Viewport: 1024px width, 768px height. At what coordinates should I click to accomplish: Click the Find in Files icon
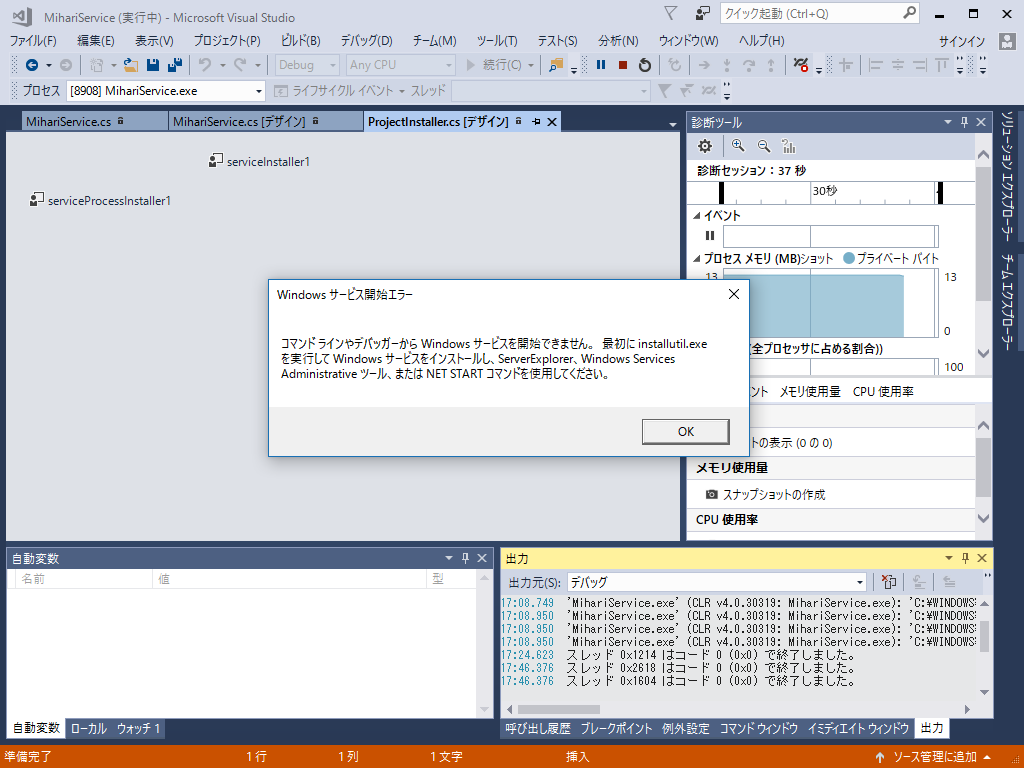pyautogui.click(x=556, y=65)
